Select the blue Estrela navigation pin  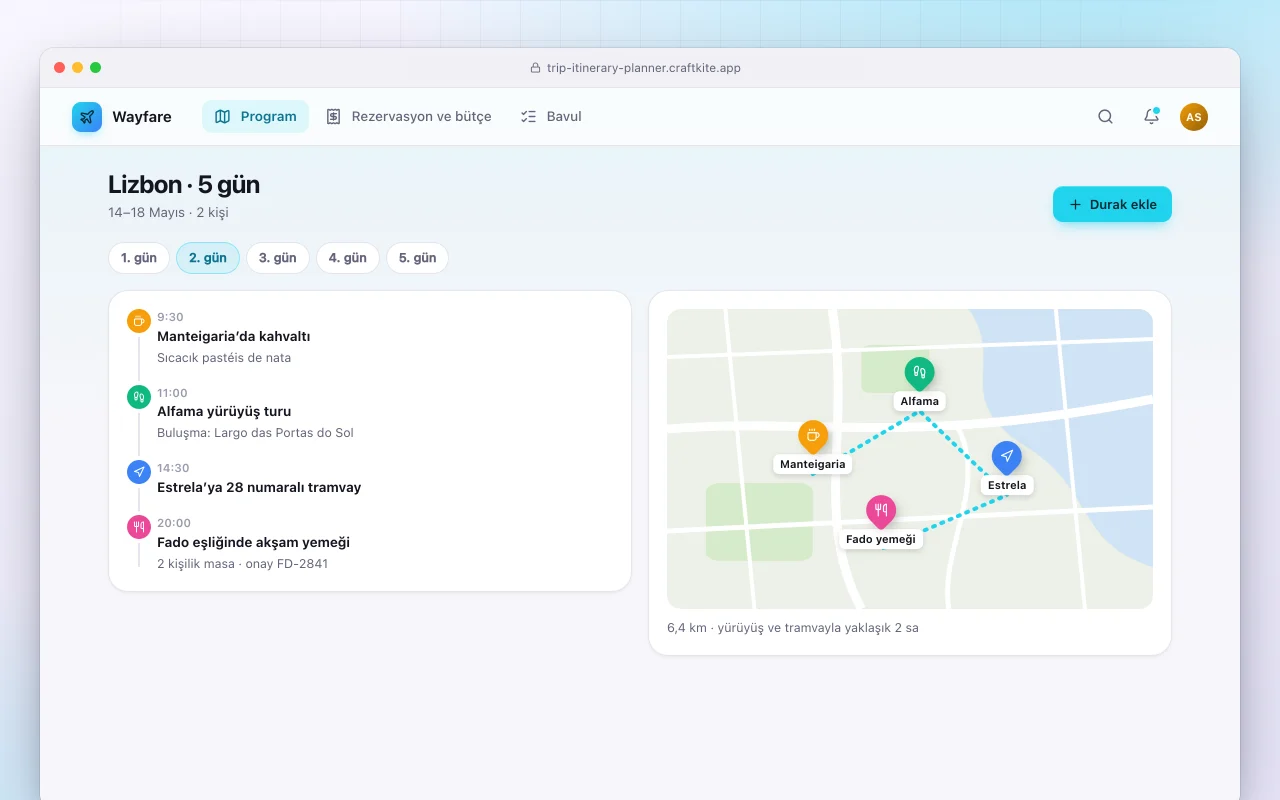point(1007,458)
